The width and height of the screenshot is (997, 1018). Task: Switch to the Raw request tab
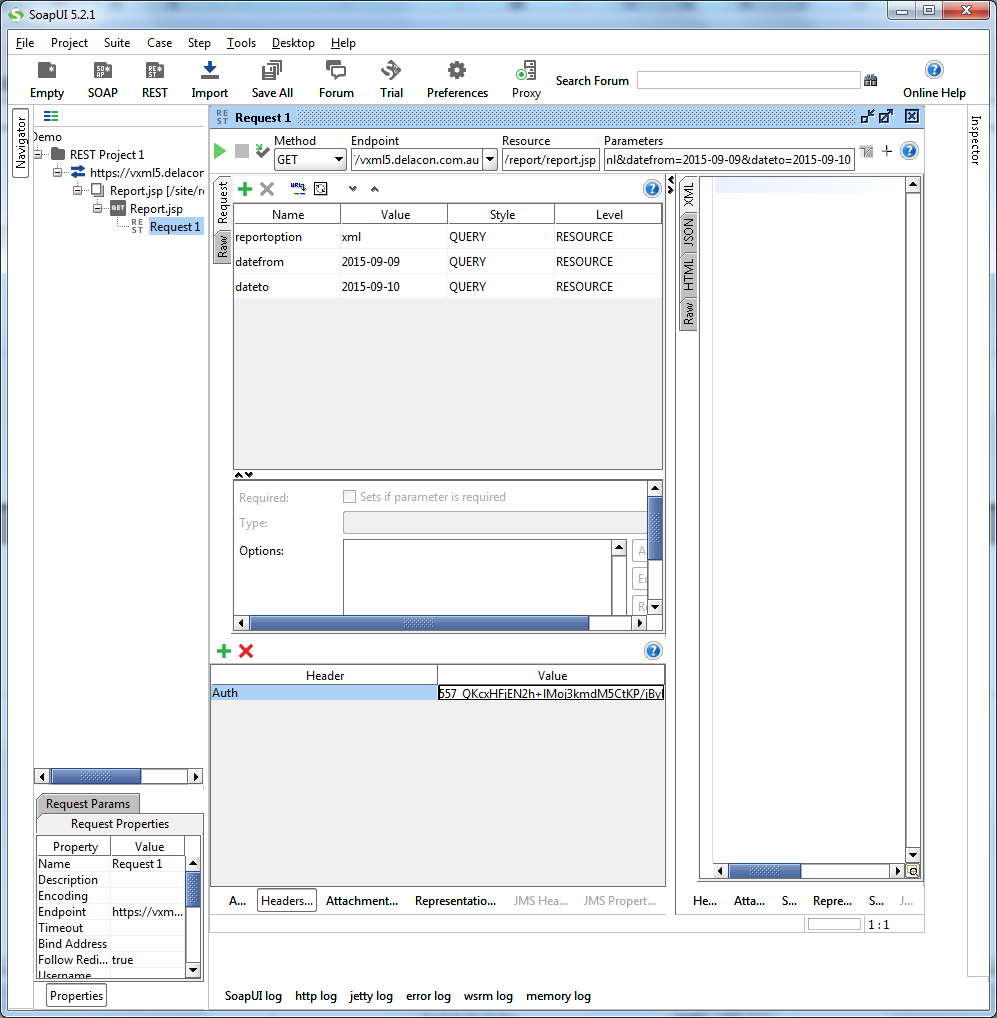[x=223, y=247]
